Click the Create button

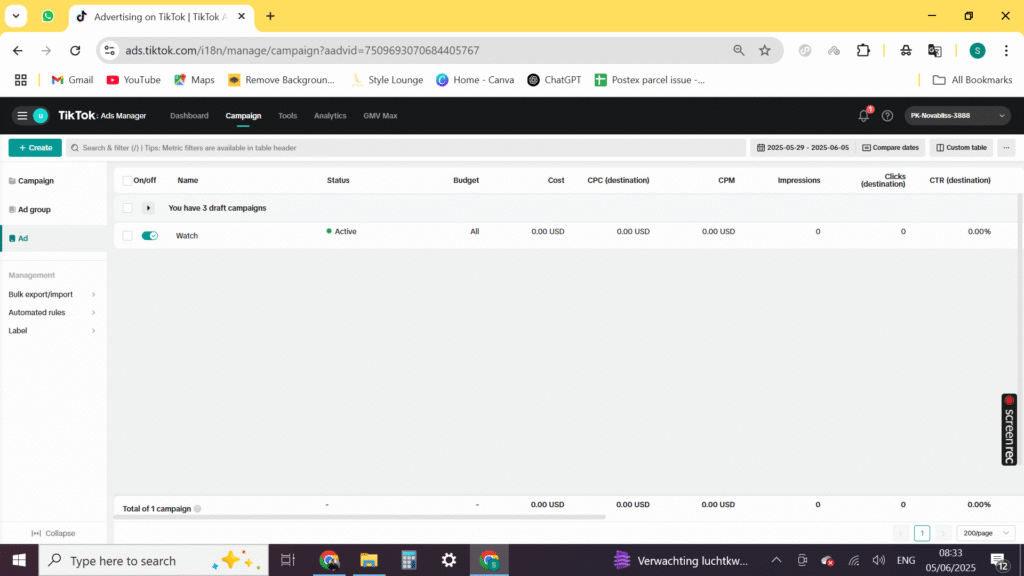pos(35,148)
